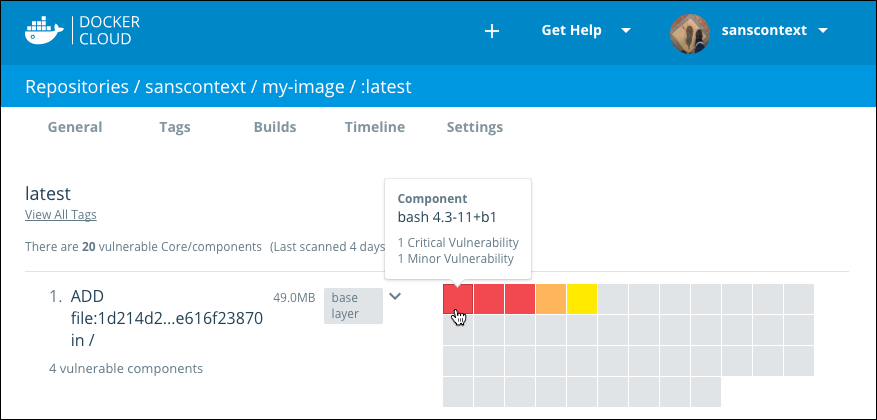Switch to the Tags tab
This screenshot has width=877, height=420.
pos(174,127)
